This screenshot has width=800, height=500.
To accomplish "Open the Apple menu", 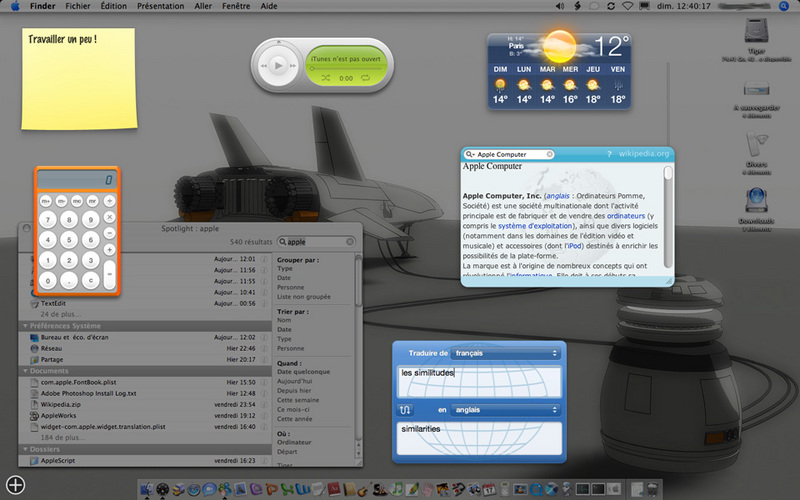I will (x=15, y=6).
